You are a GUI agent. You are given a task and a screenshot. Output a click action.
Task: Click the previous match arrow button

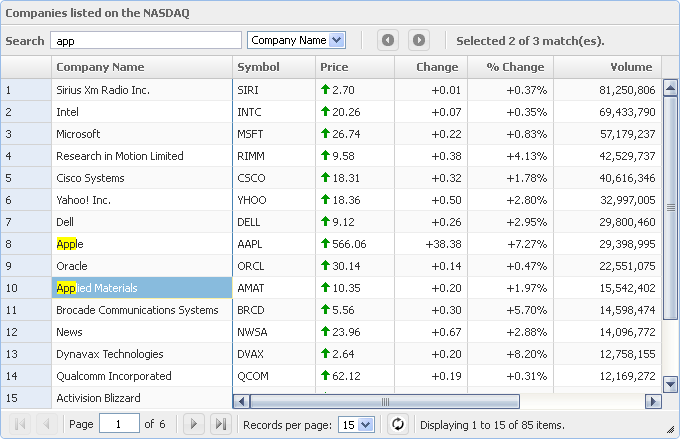click(388, 40)
